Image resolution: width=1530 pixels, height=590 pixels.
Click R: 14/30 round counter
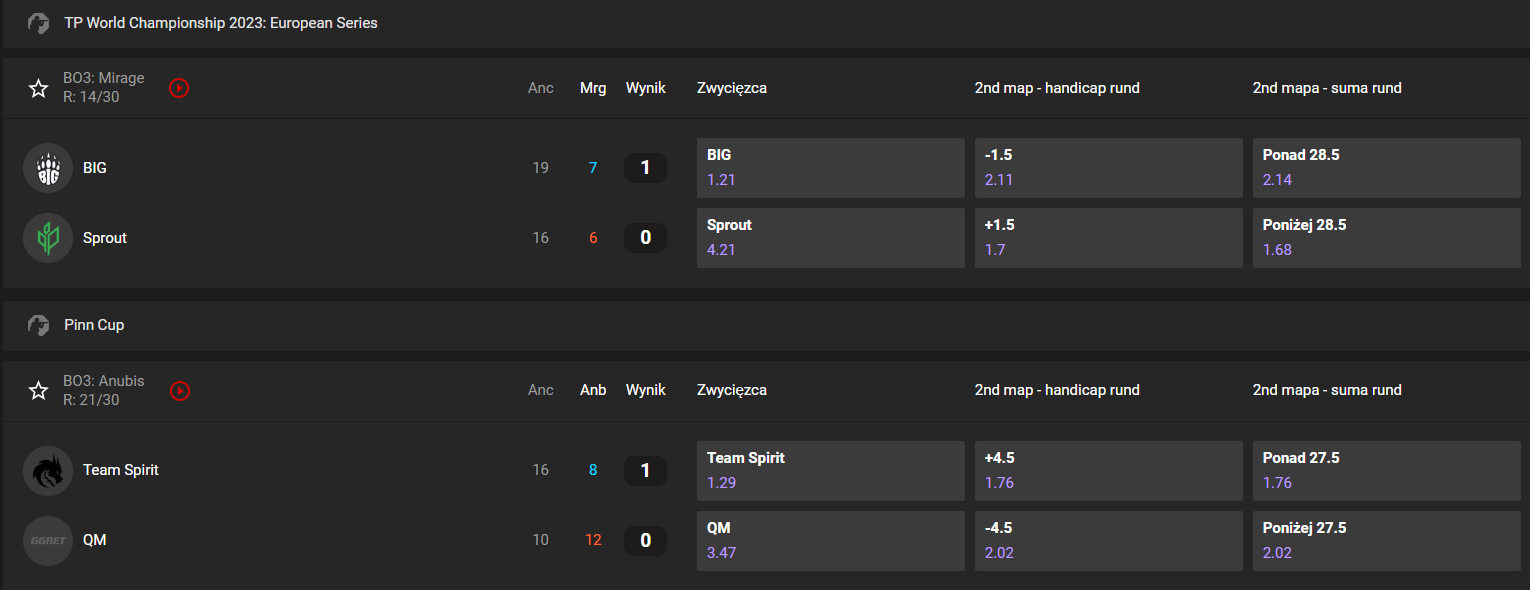[x=91, y=97]
